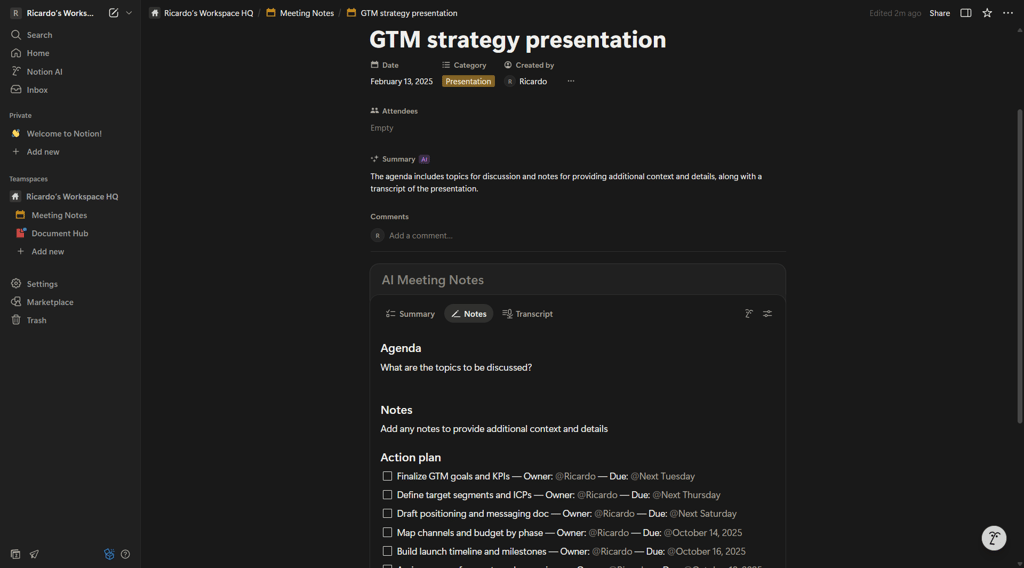Open the floating Notion AI button

[993, 538]
